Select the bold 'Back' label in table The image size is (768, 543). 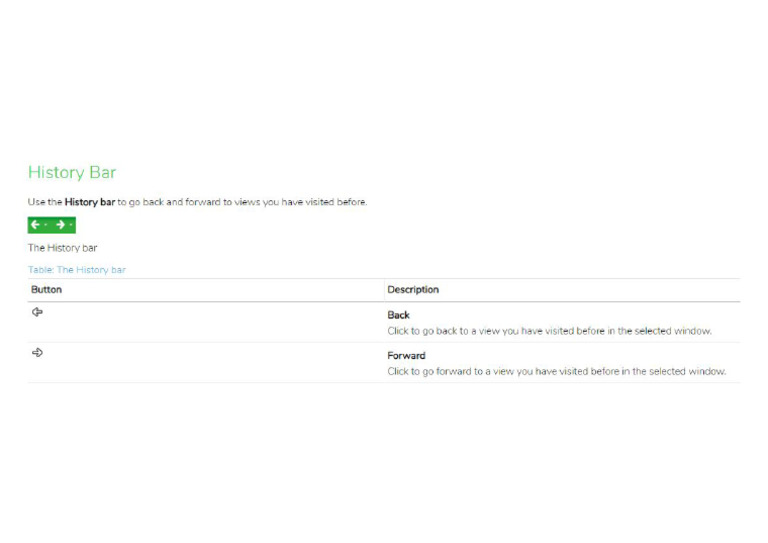[x=398, y=315]
